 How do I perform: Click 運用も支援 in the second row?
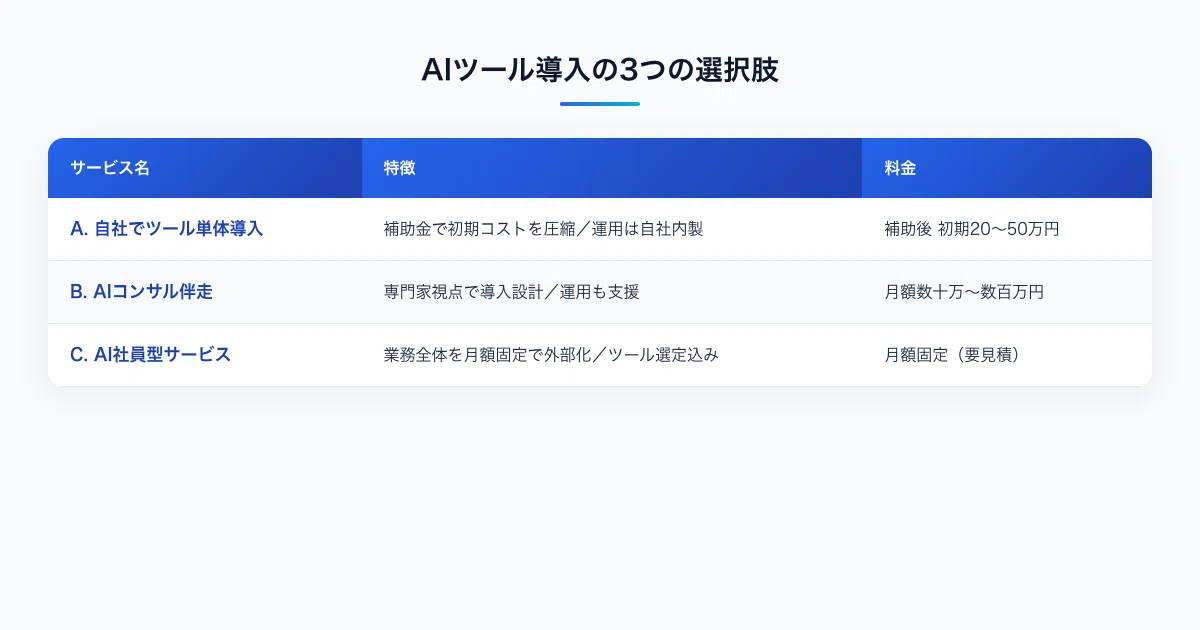tap(600, 292)
